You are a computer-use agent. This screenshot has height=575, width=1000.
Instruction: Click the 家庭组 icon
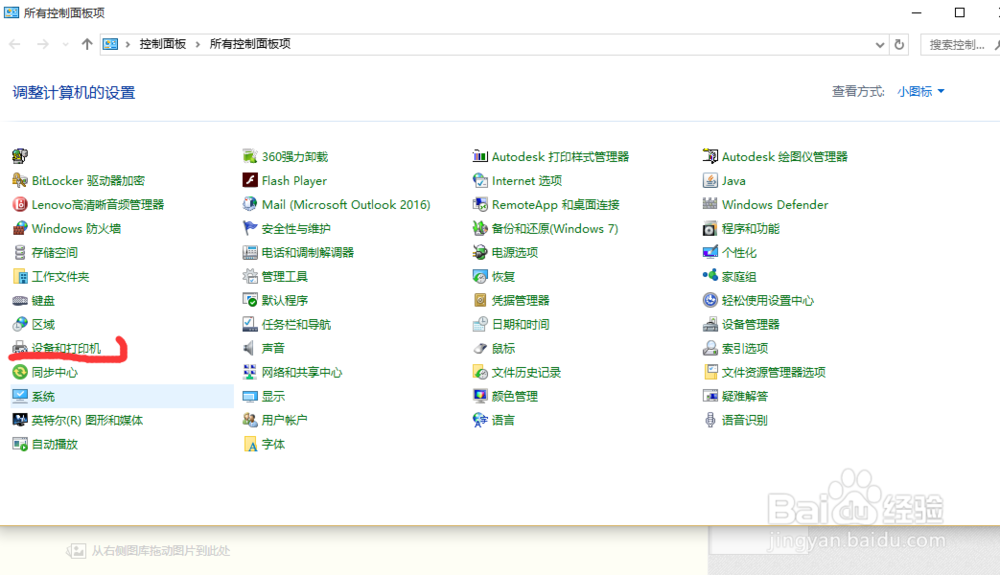point(710,277)
